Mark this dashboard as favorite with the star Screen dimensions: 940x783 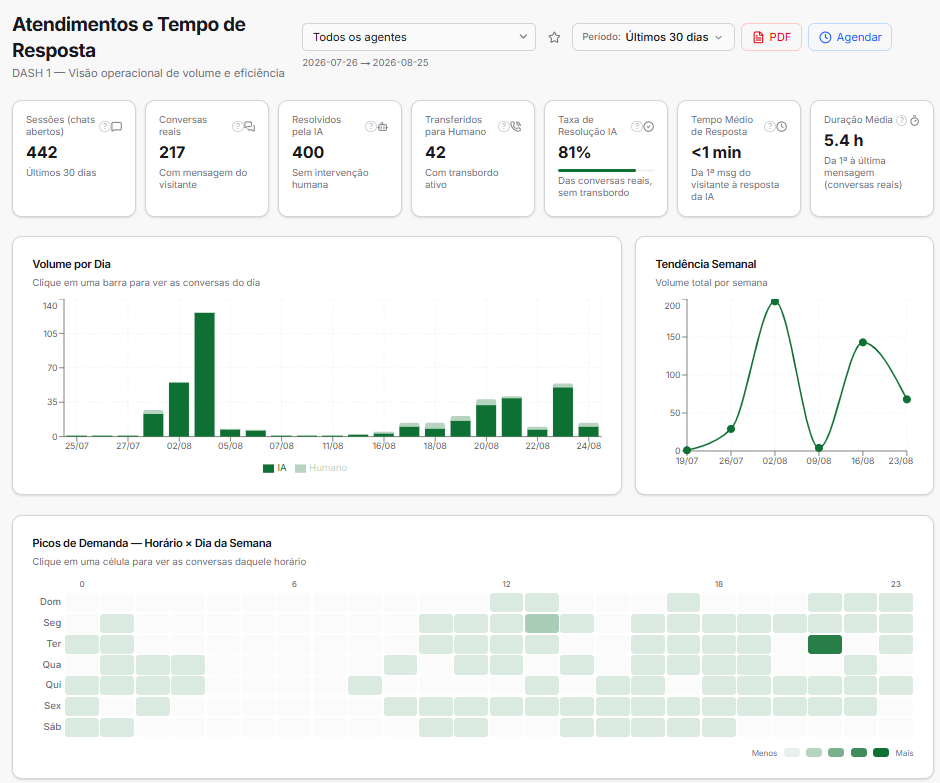click(x=555, y=38)
